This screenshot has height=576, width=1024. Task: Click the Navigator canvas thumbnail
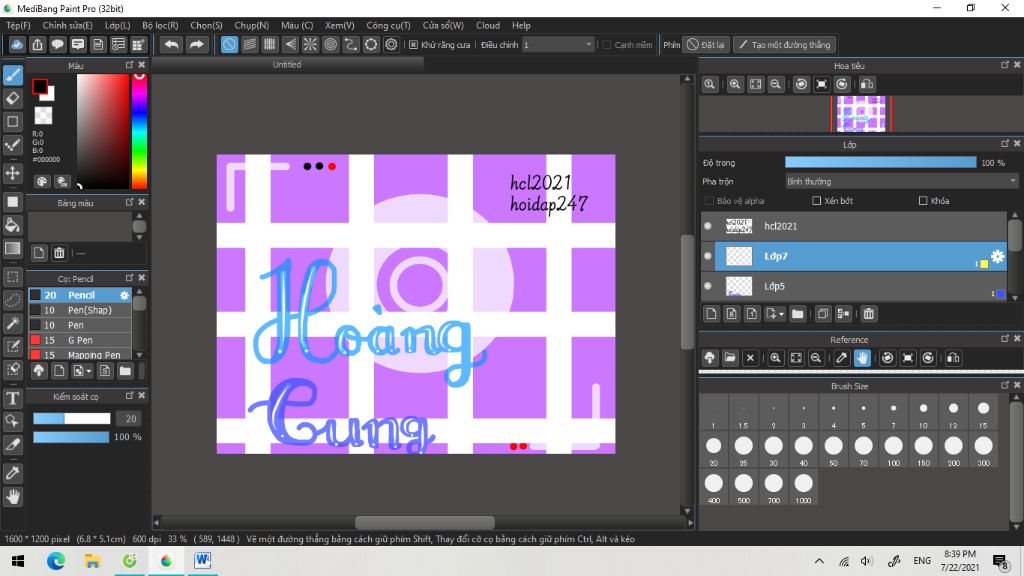tap(861, 114)
